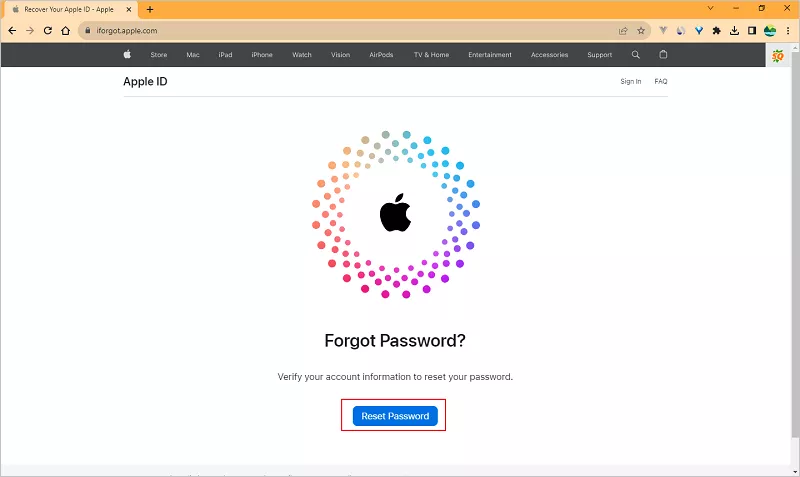Open the shopping bag icon
Viewport: 800px width, 477px height.
click(663, 55)
